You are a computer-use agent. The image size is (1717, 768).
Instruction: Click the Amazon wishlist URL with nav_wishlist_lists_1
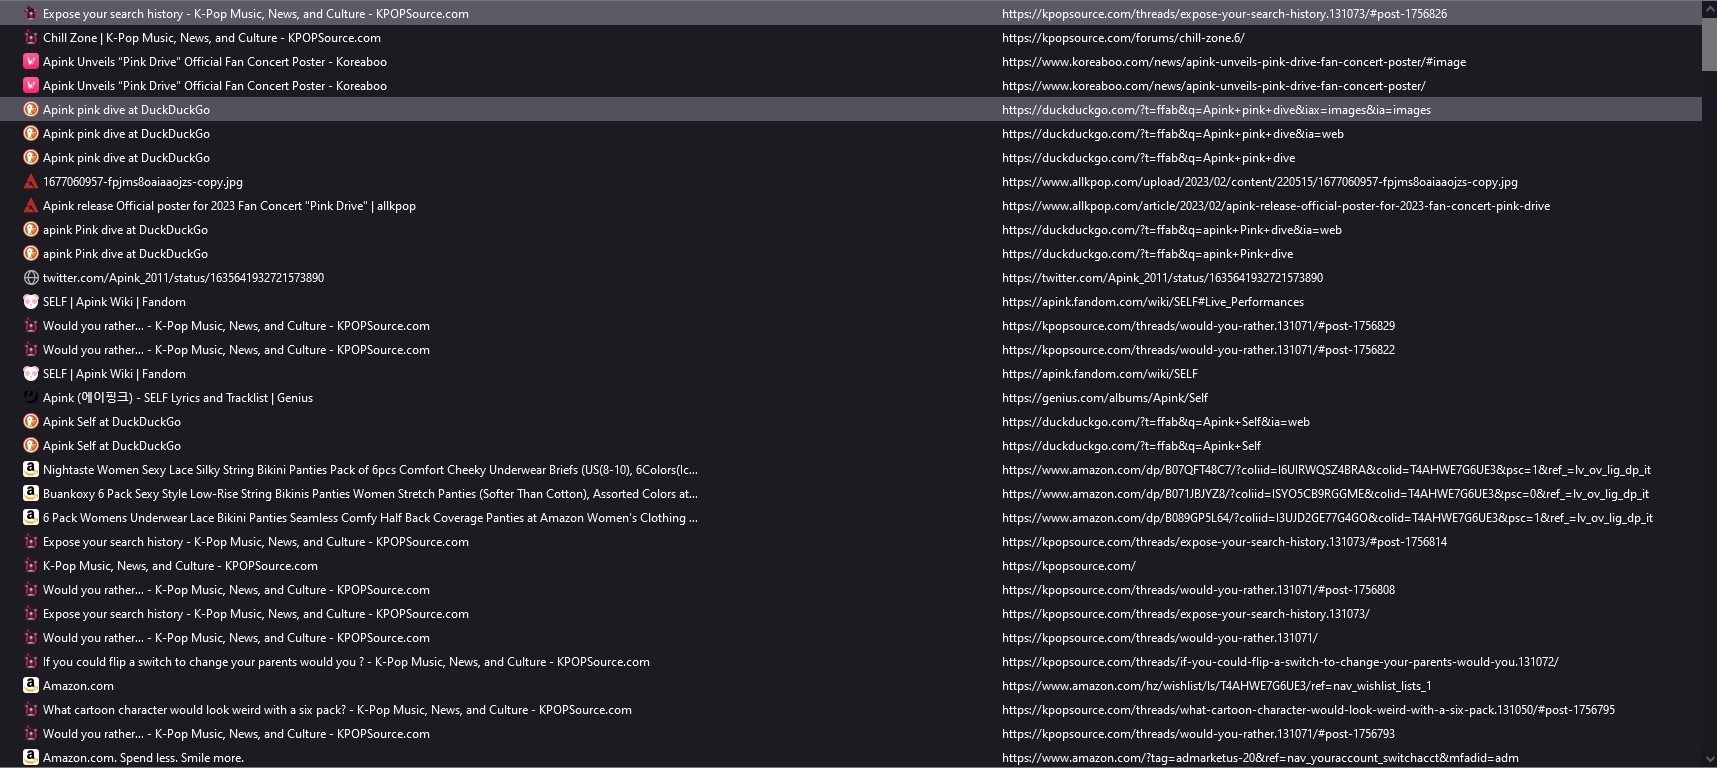click(x=1216, y=686)
